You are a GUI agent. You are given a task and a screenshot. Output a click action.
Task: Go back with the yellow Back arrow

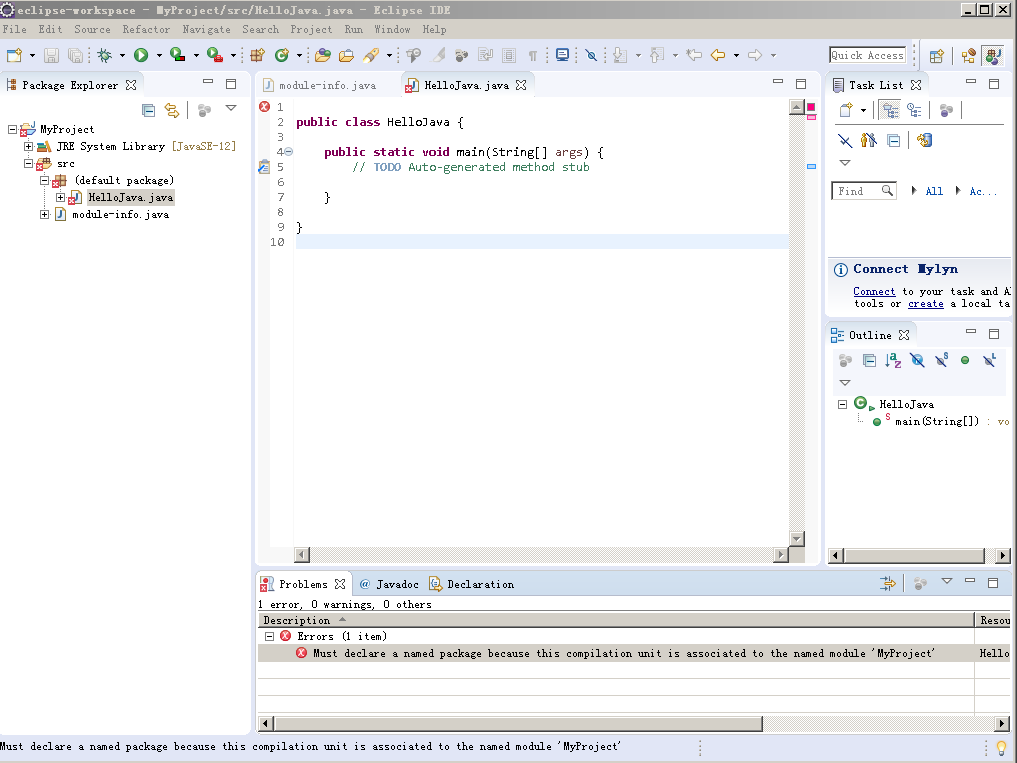pyautogui.click(x=718, y=55)
